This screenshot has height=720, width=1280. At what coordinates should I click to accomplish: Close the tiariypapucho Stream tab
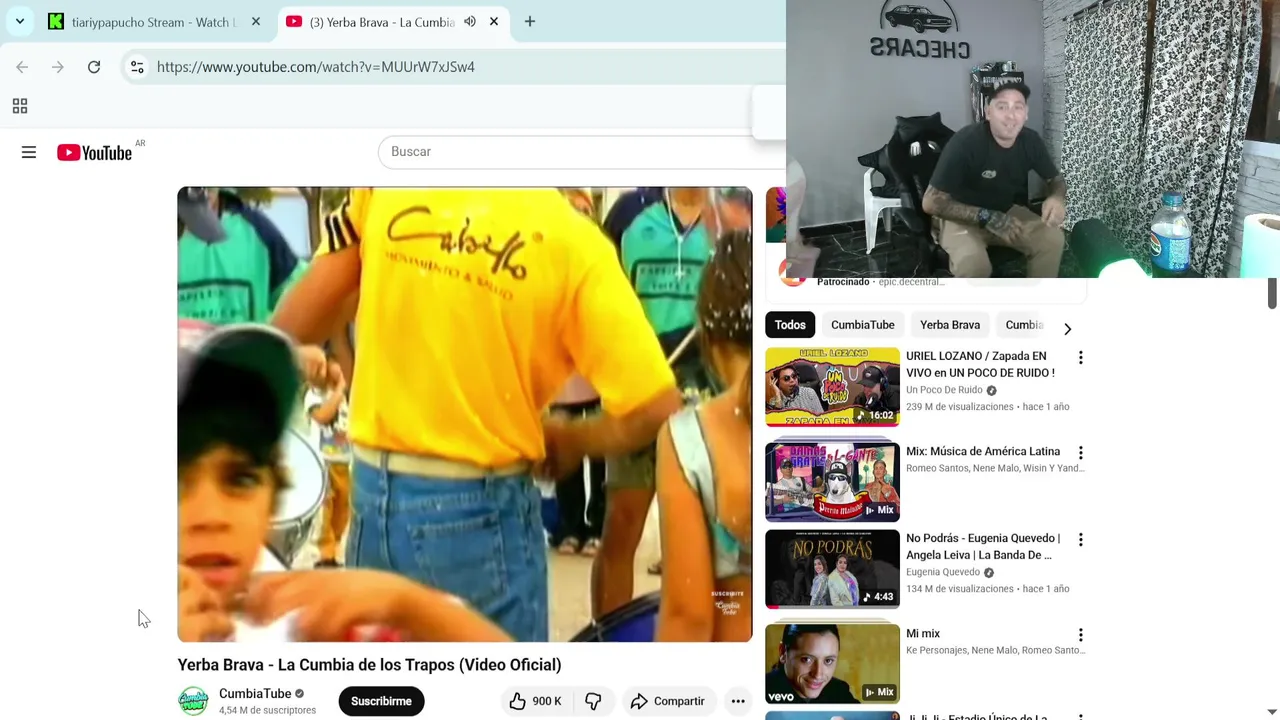(256, 21)
